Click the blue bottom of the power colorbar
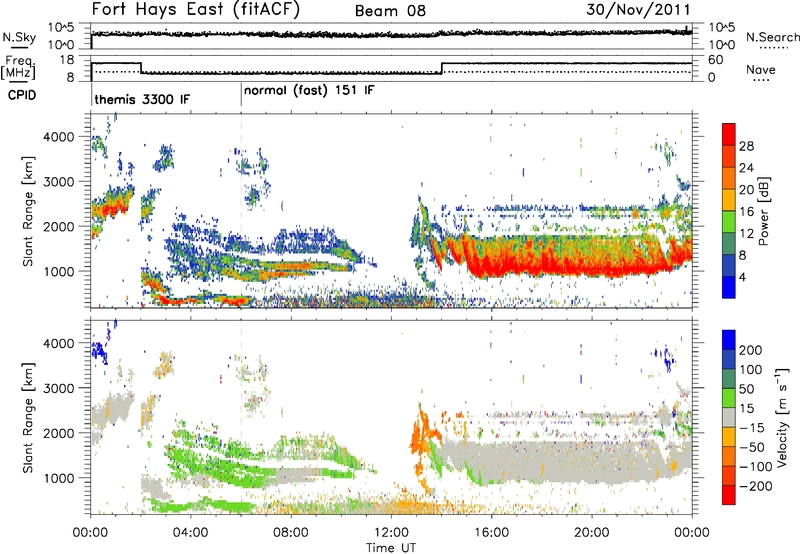 729,287
